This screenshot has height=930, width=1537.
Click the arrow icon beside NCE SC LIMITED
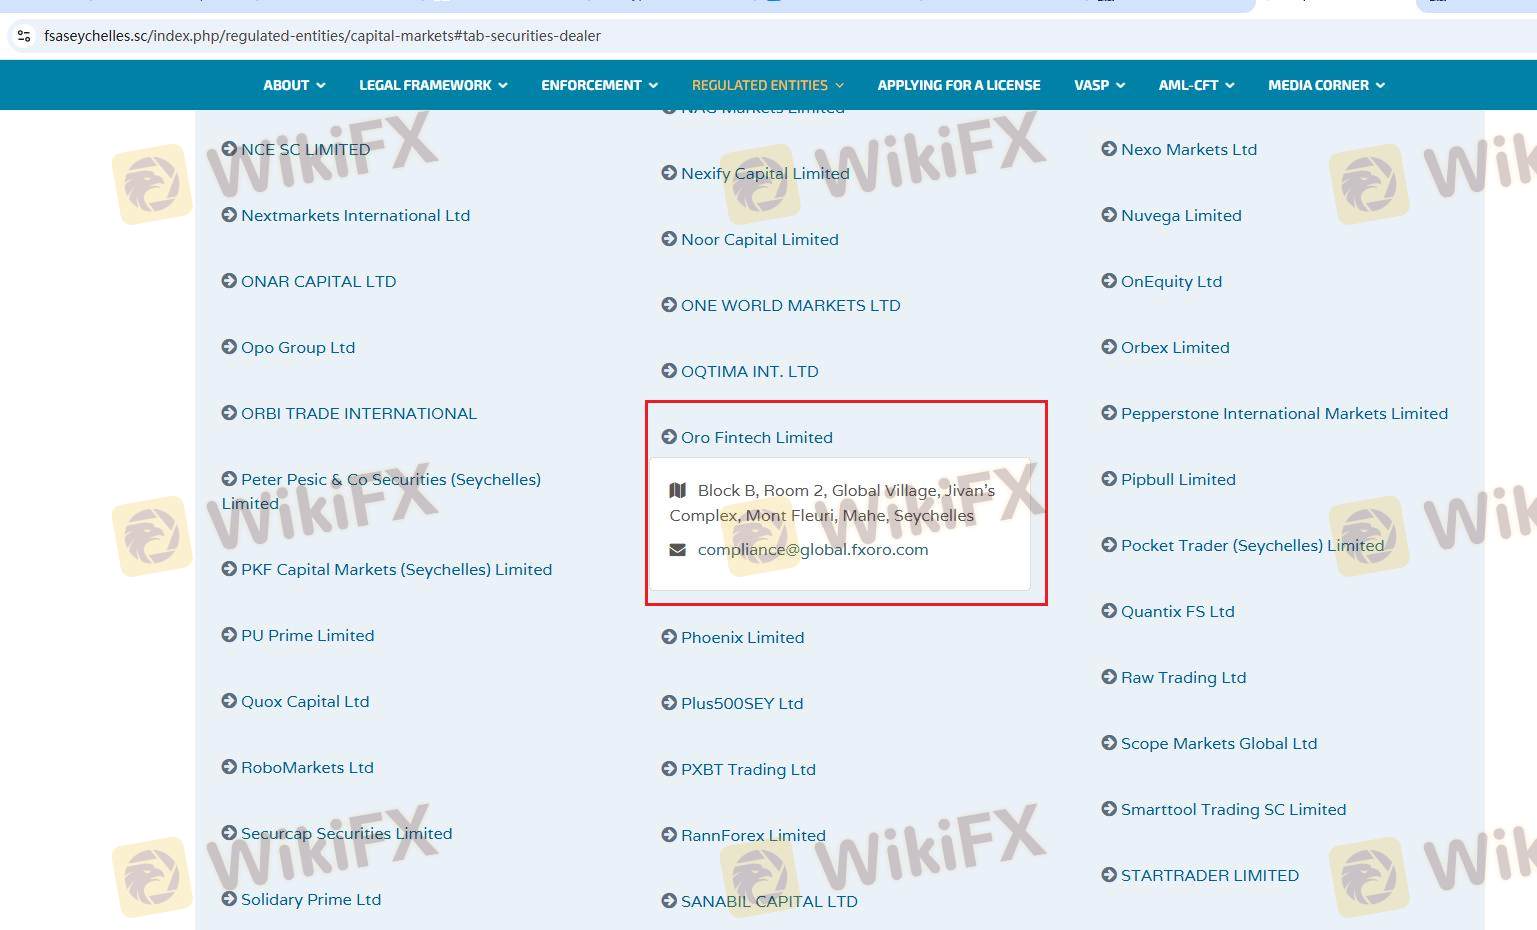click(x=229, y=149)
